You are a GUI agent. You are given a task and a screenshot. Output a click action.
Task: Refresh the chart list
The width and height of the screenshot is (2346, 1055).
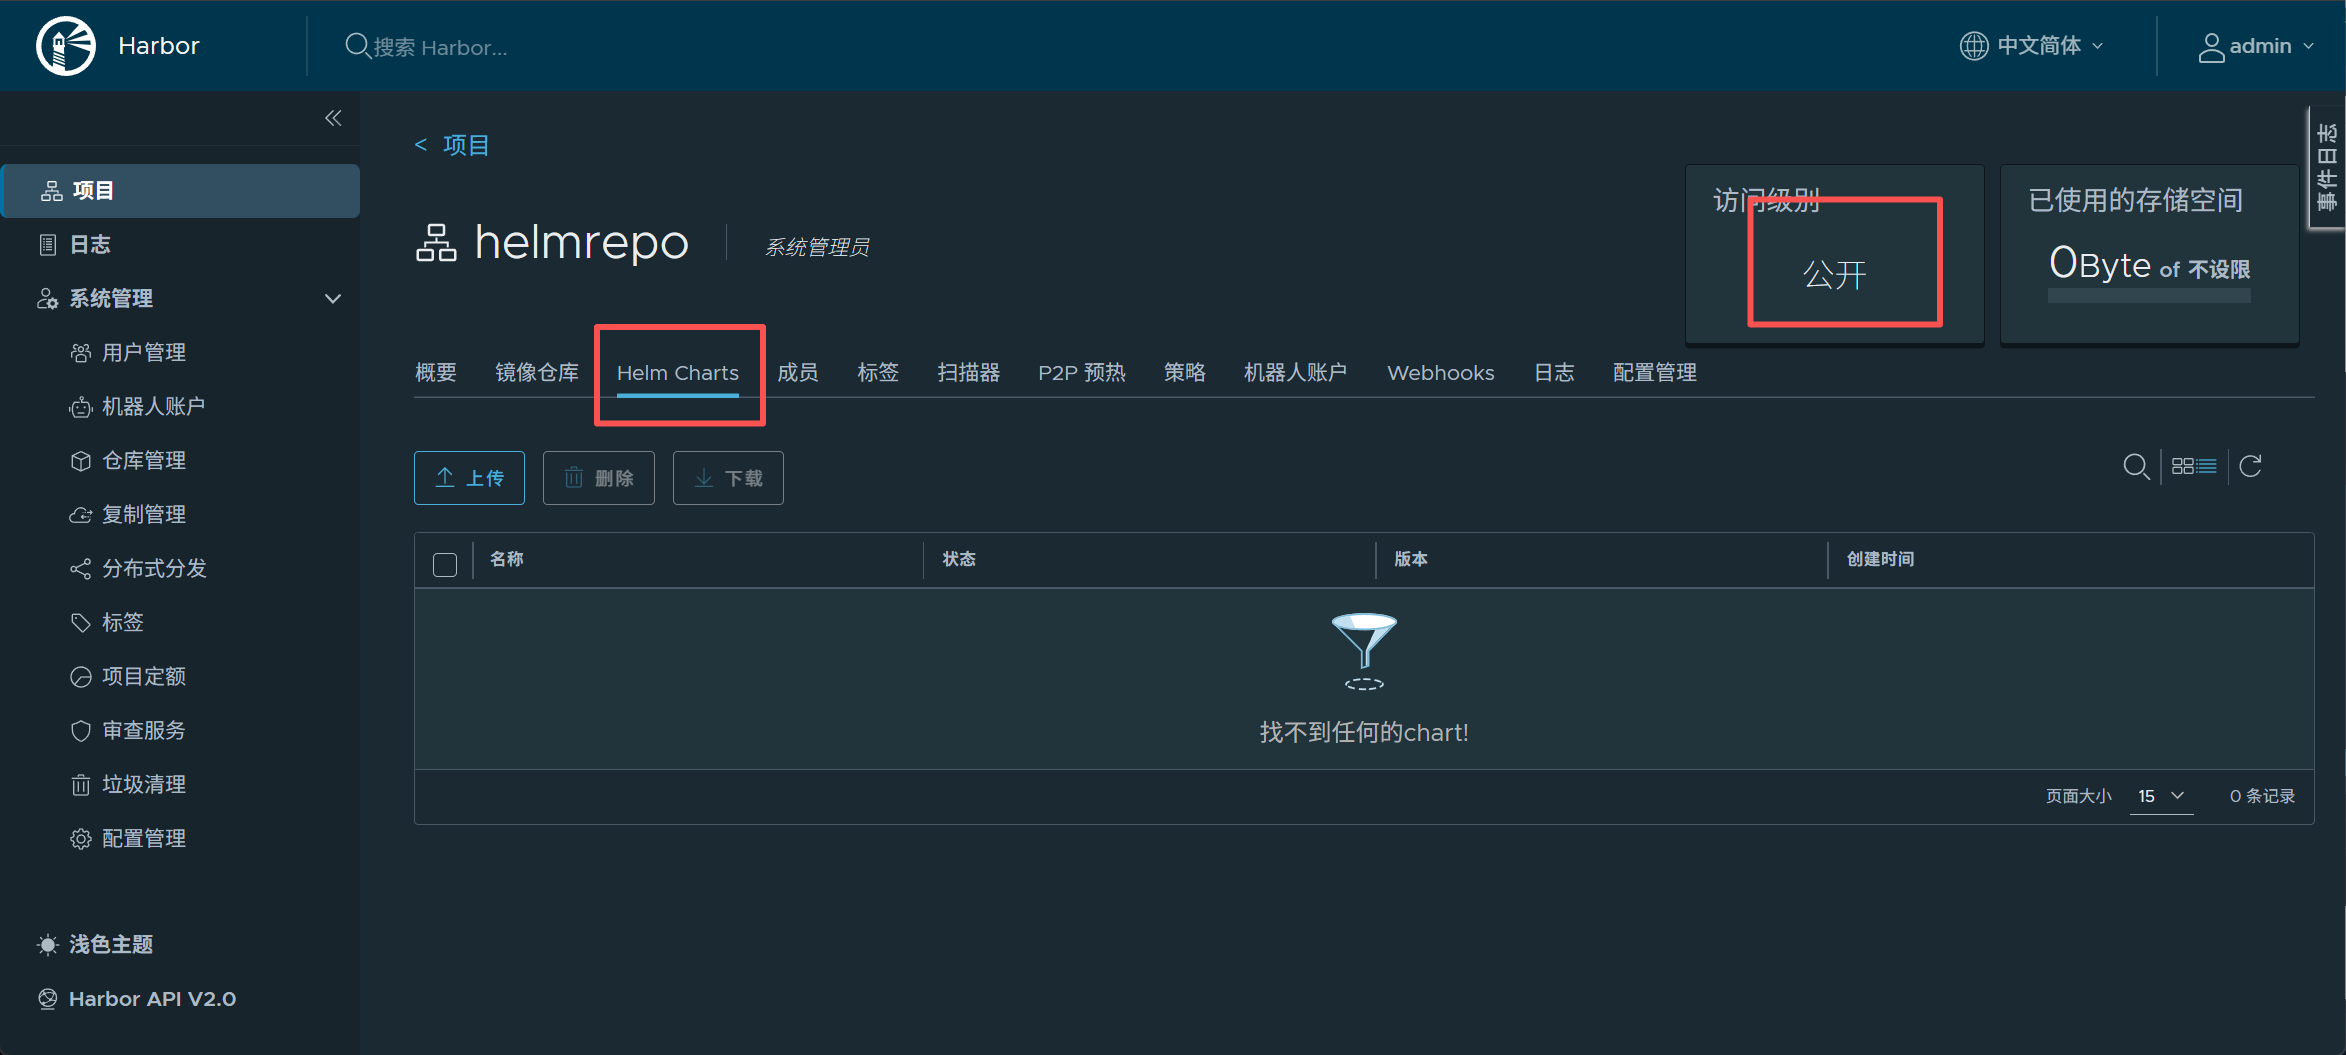click(2250, 467)
